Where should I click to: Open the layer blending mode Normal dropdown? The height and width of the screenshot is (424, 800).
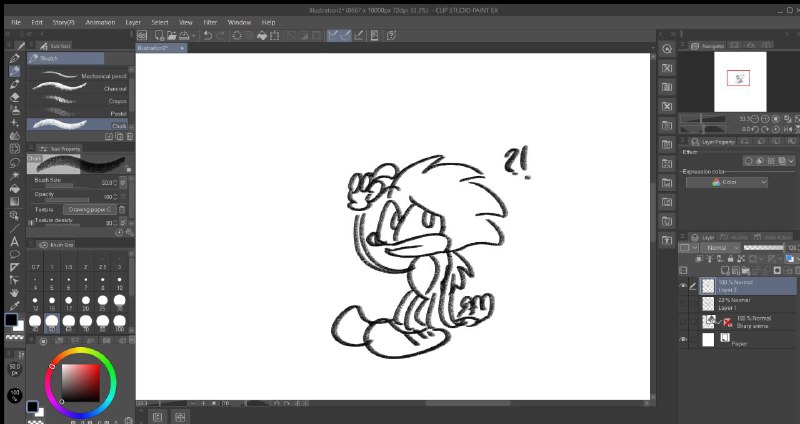[x=720, y=248]
